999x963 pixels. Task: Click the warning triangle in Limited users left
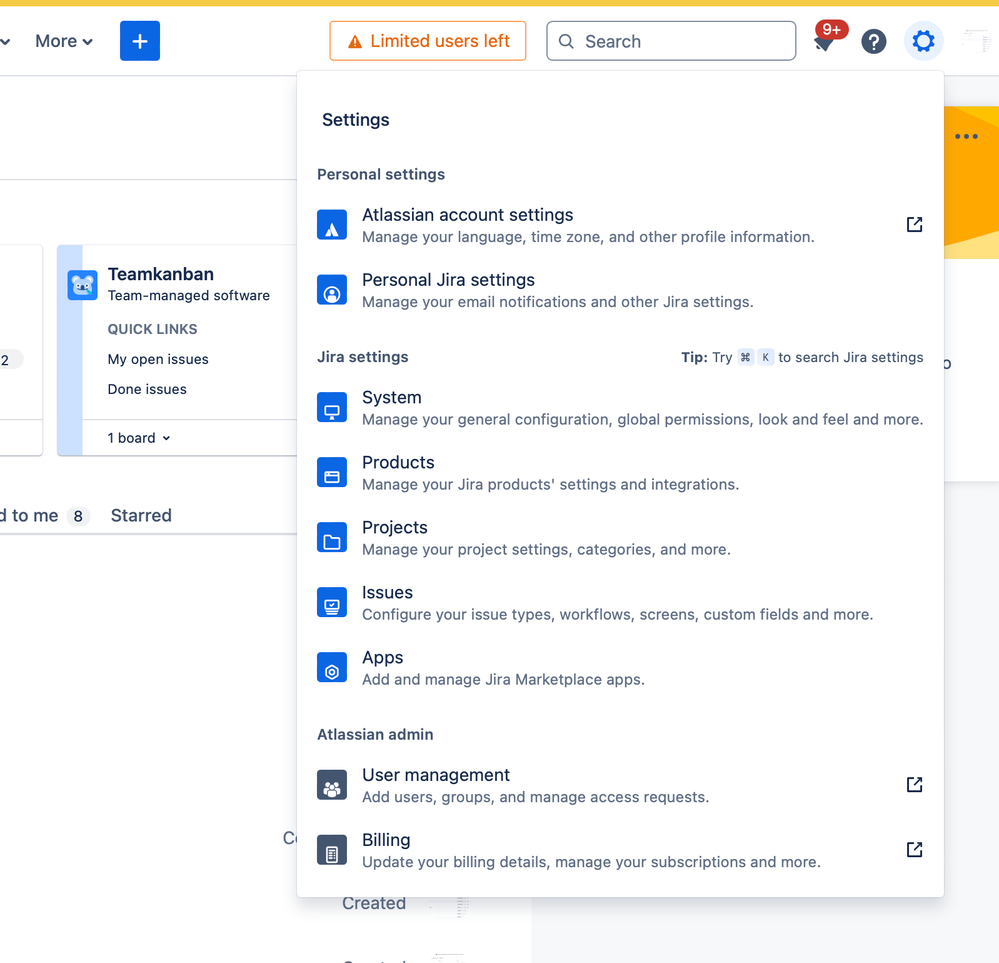click(x=355, y=42)
